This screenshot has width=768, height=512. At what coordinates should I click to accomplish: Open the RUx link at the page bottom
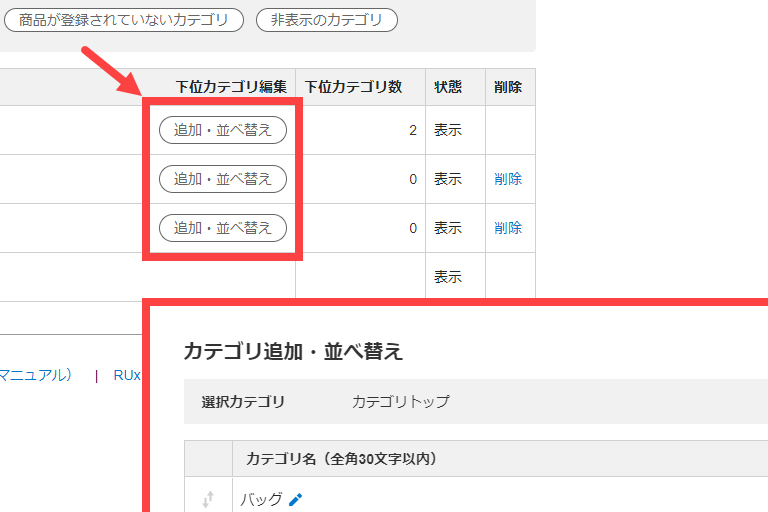click(127, 375)
